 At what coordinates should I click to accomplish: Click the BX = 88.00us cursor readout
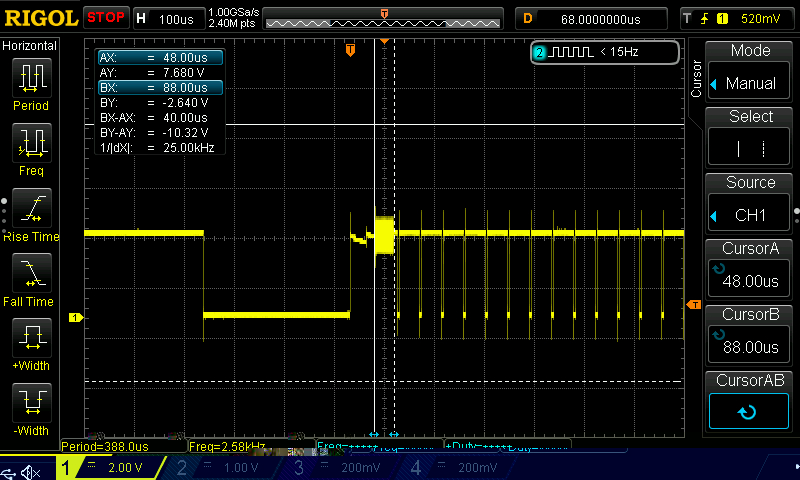[160, 88]
